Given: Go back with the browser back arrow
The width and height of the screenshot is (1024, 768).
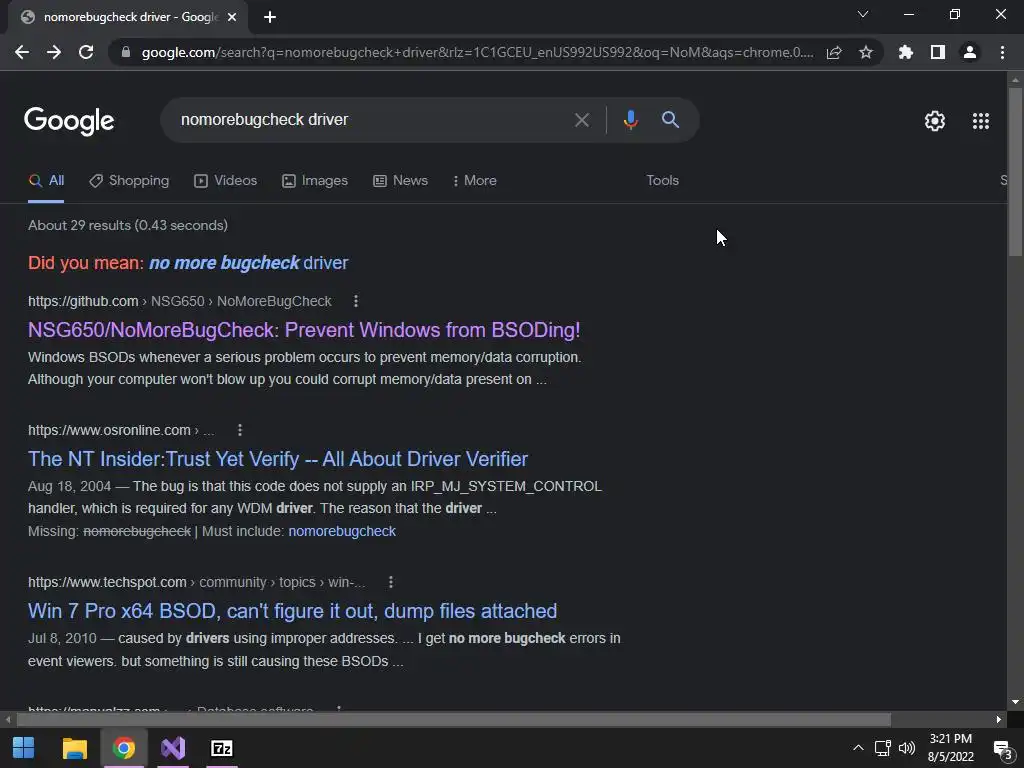Looking at the screenshot, I should pos(22,52).
